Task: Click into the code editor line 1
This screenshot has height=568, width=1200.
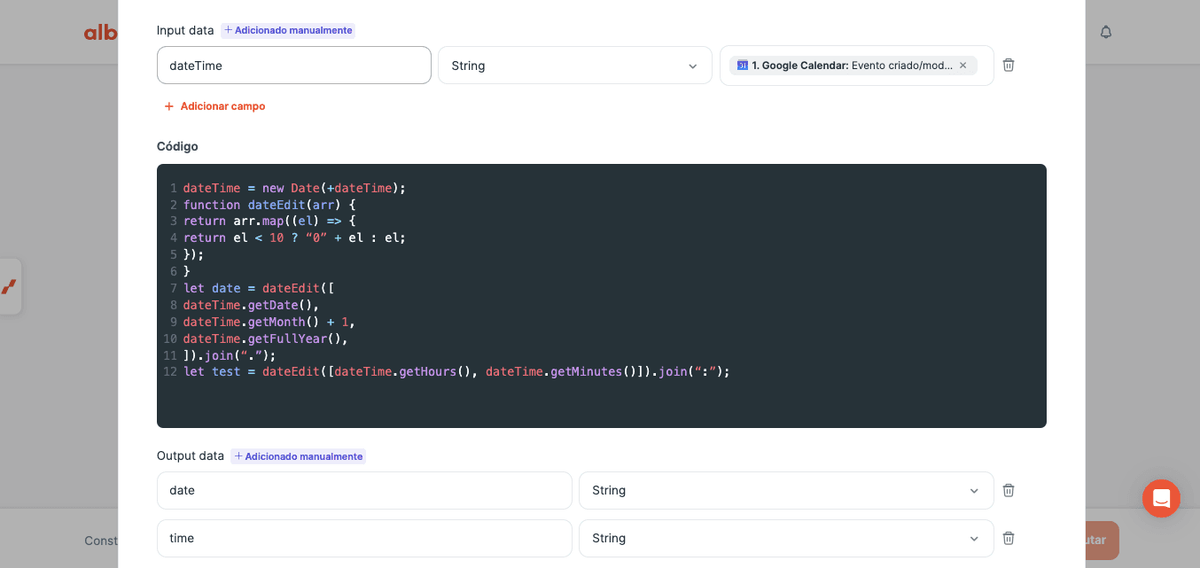Action: point(294,188)
